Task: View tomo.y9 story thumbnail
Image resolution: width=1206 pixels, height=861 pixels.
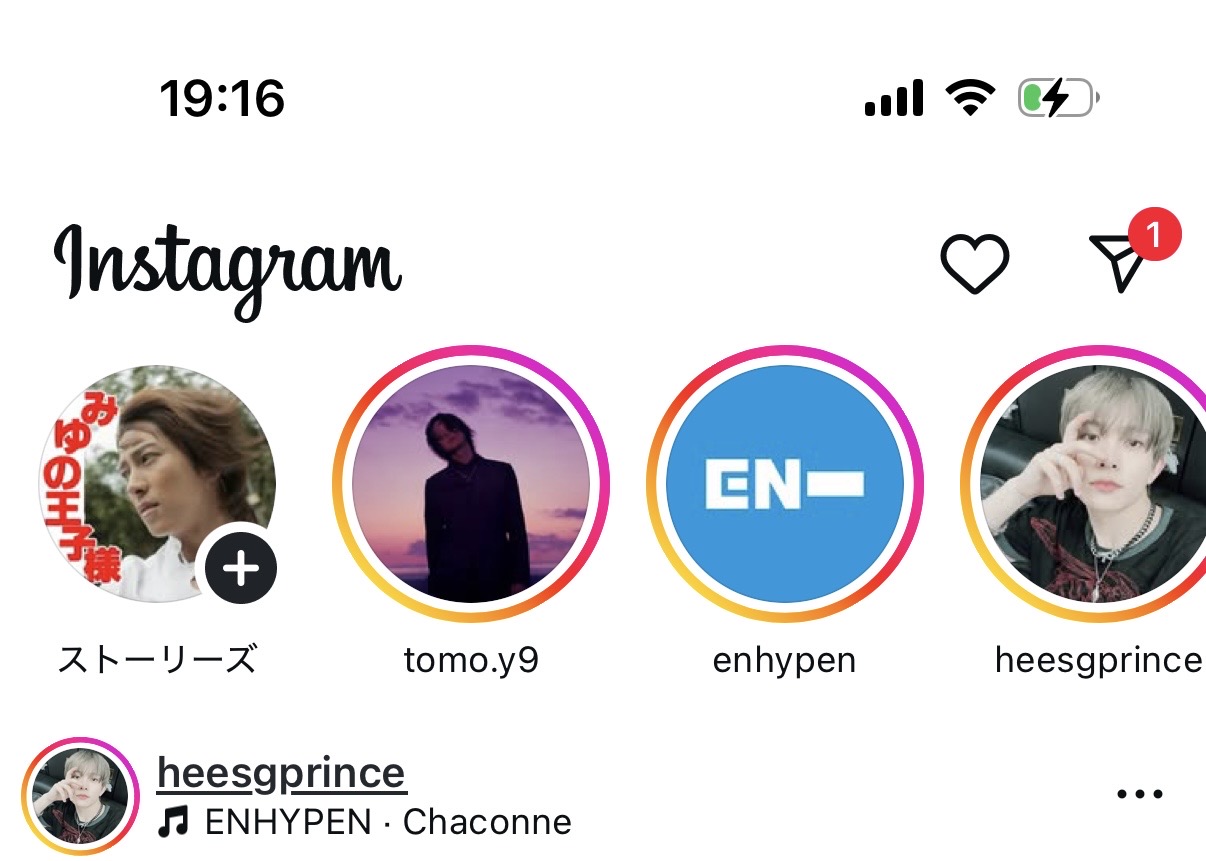Action: (x=471, y=485)
